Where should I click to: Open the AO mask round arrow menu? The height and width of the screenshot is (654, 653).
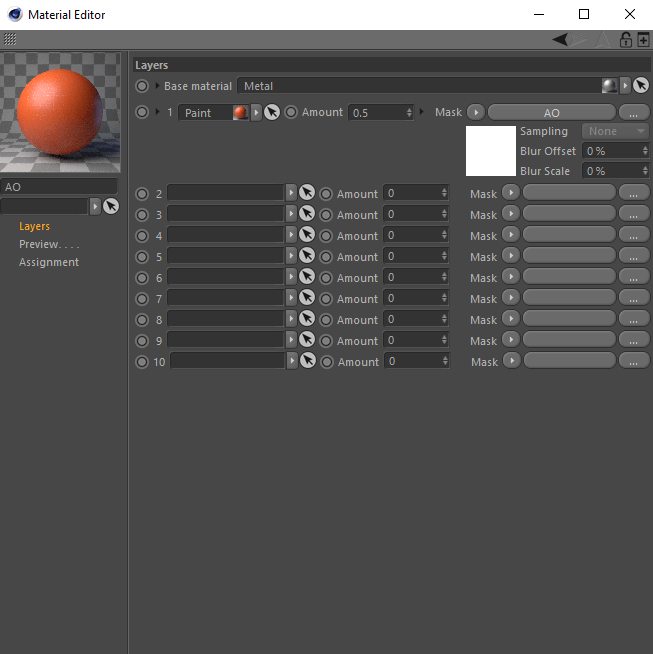[x=476, y=112]
